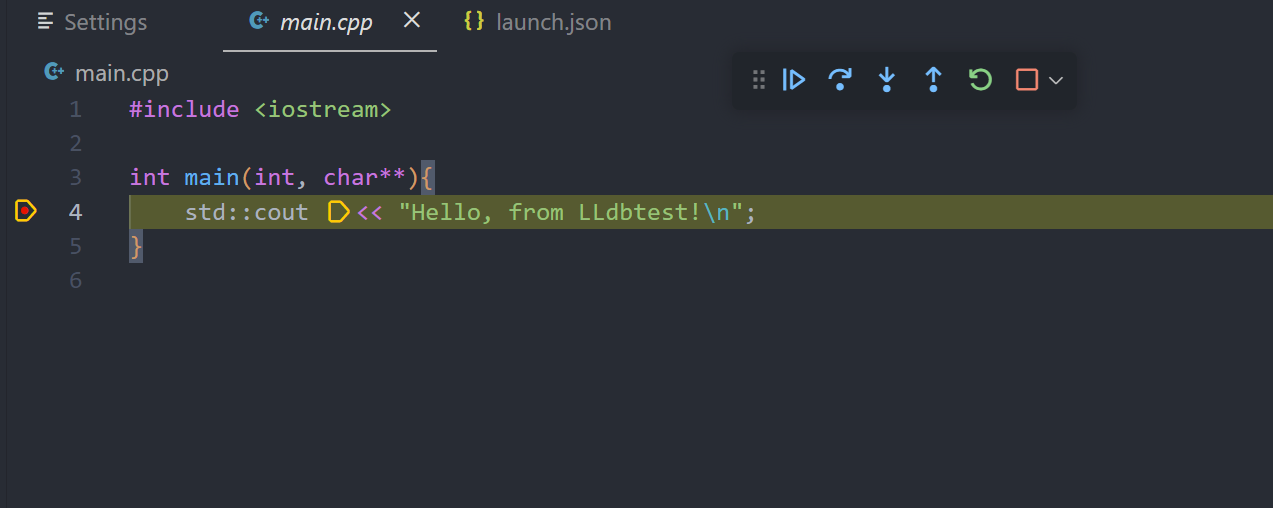Viewport: 1273px width, 508px height.
Task: Click line number 5 in the gutter
Action: click(x=76, y=245)
